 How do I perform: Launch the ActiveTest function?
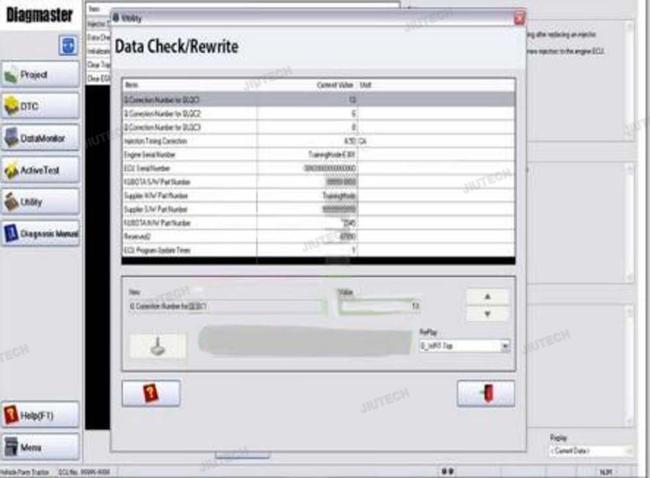pyautogui.click(x=40, y=171)
